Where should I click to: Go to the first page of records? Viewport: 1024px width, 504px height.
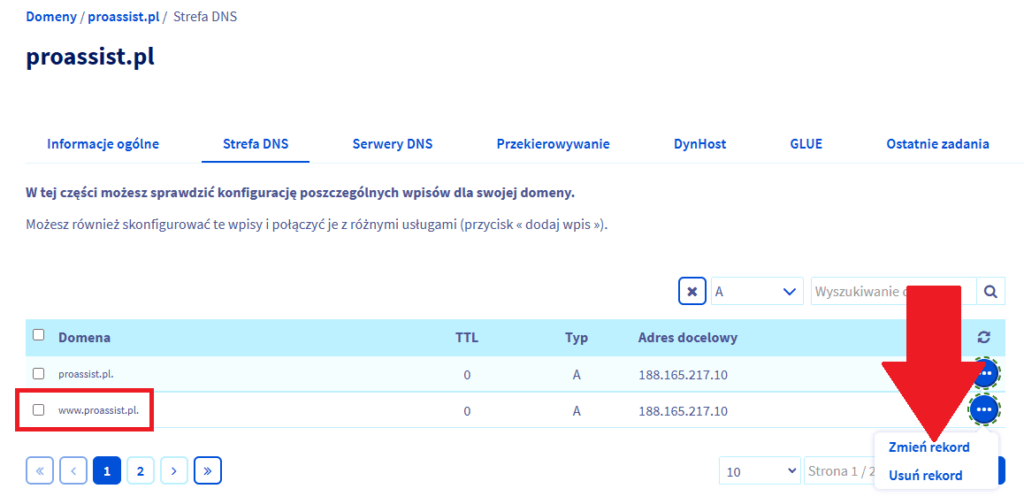pyautogui.click(x=42, y=470)
